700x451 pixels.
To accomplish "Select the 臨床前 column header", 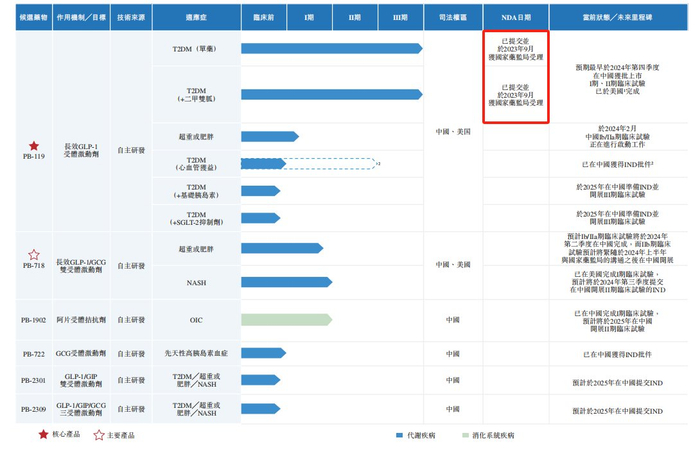I will 264,17.
